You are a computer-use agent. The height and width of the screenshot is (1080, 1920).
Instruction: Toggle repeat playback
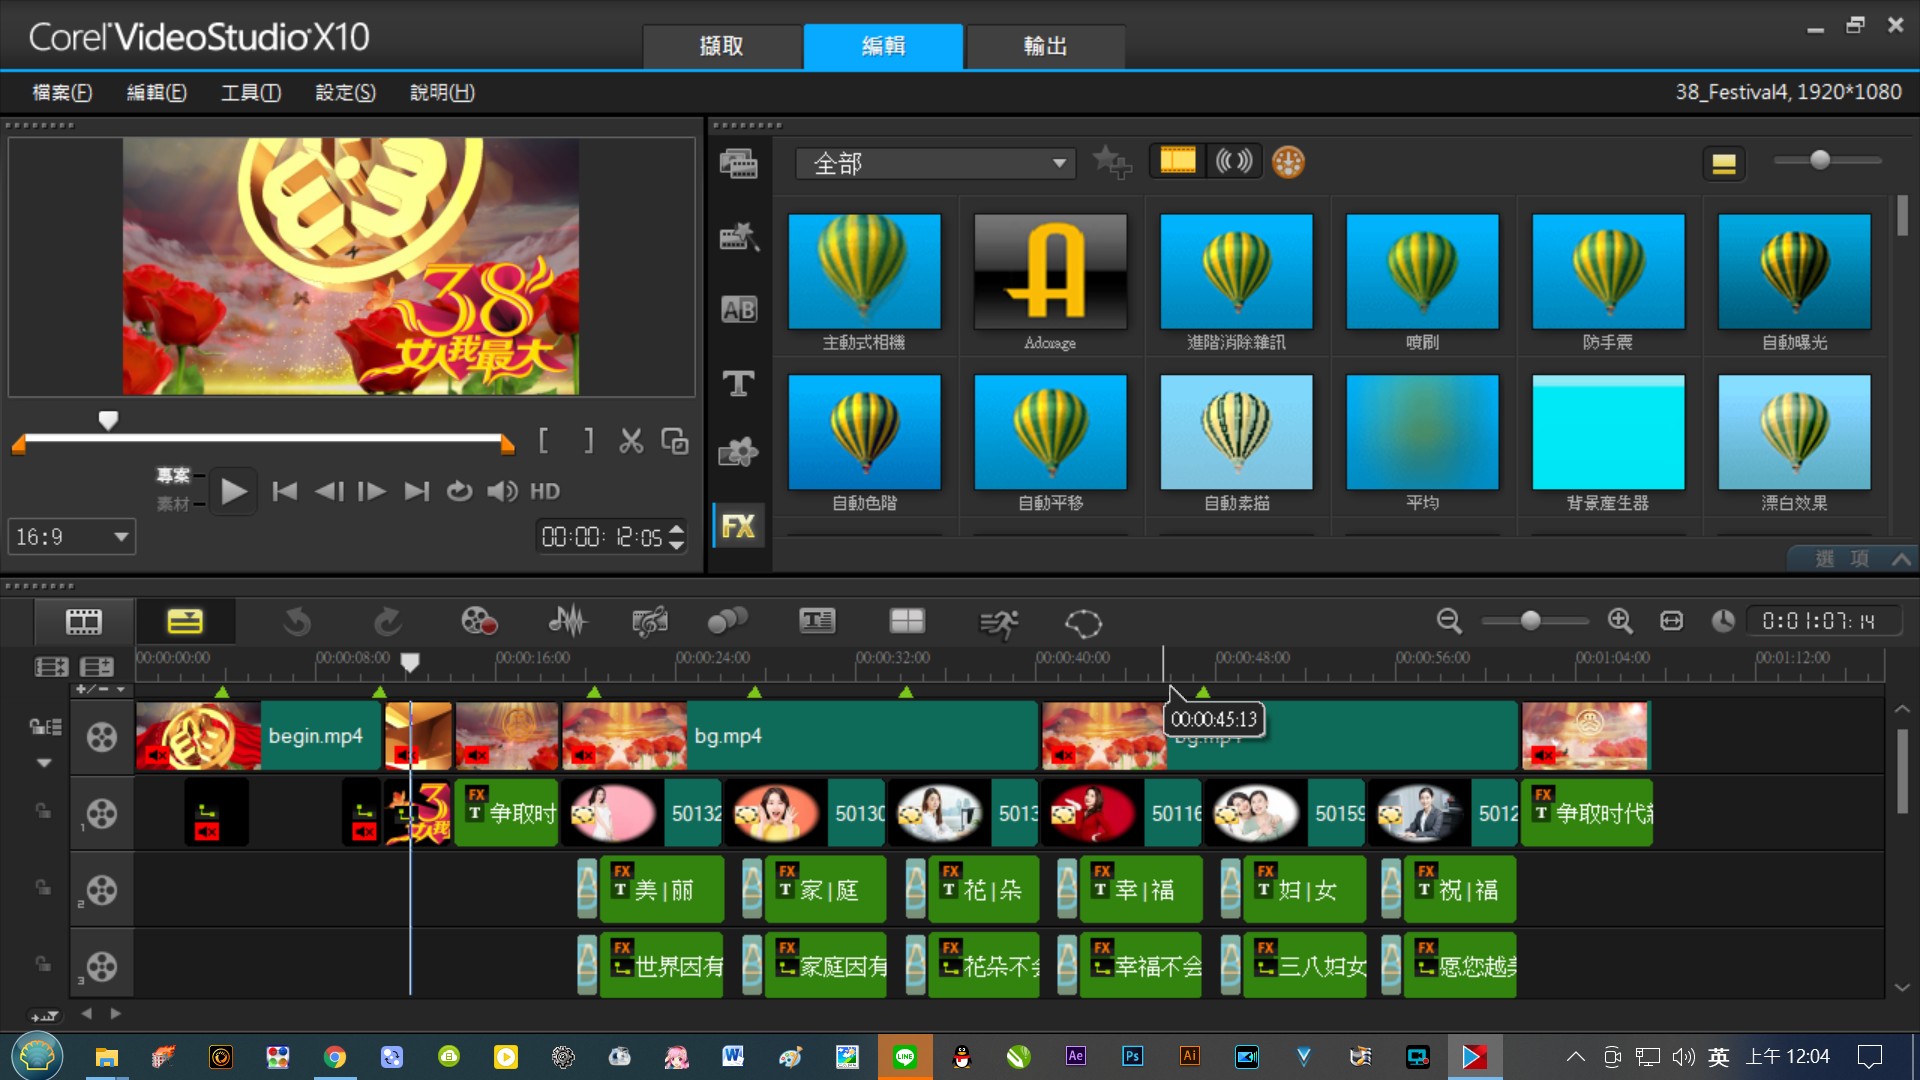pyautogui.click(x=459, y=491)
